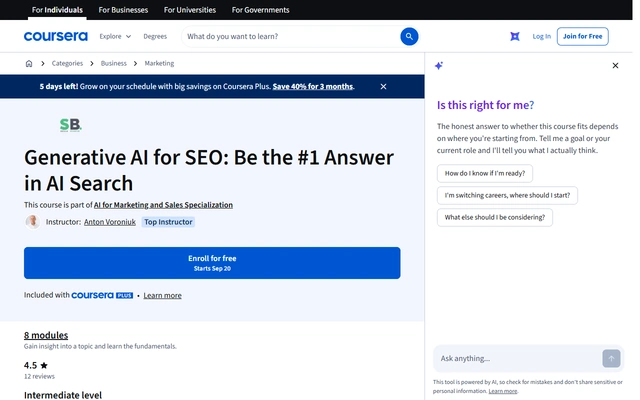The width and height of the screenshot is (640, 400).
Task: Select 'What else should I be considering?' suggestion
Action: pyautogui.click(x=495, y=217)
